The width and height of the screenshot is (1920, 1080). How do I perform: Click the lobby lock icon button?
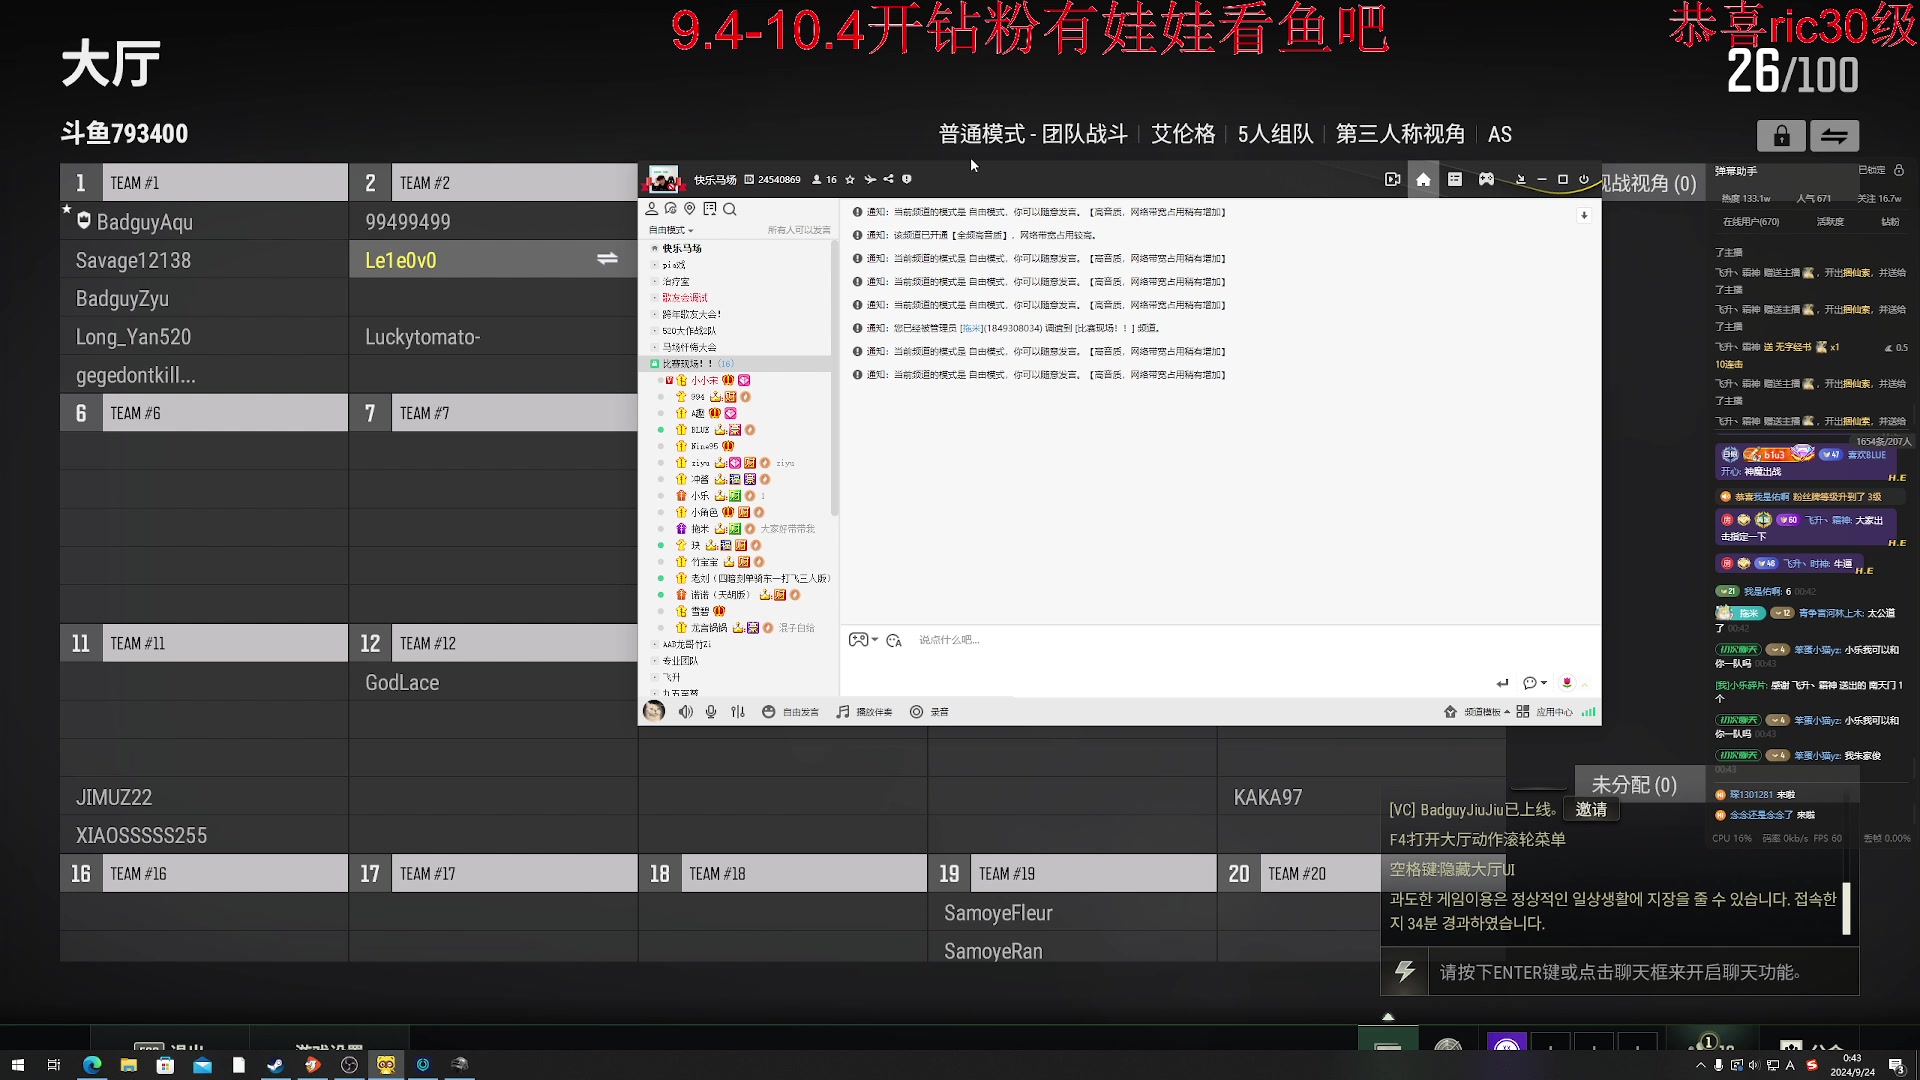click(1781, 136)
